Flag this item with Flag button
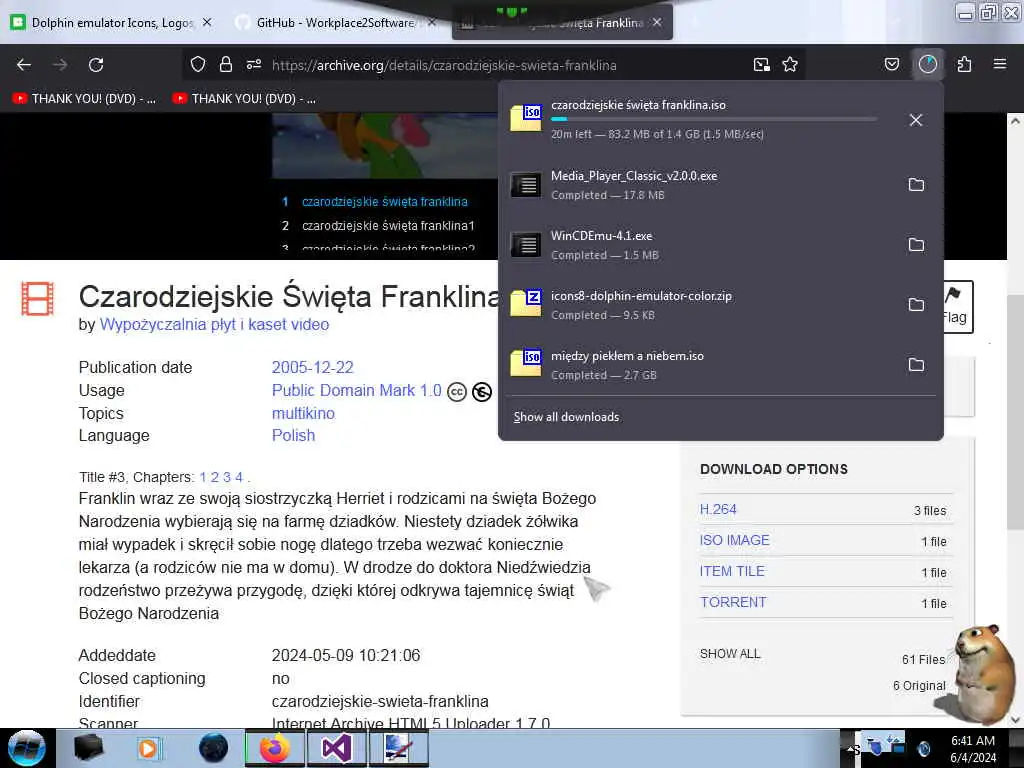 957,306
